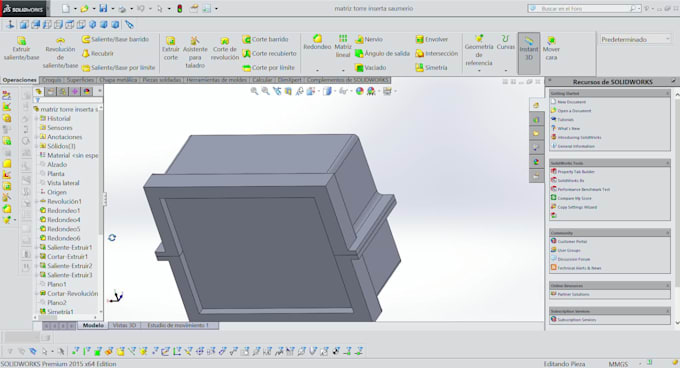Viewport: 680px width, 368px height.
Task: Open the Predeterminado configuration dropdown
Action: pyautogui.click(x=635, y=39)
